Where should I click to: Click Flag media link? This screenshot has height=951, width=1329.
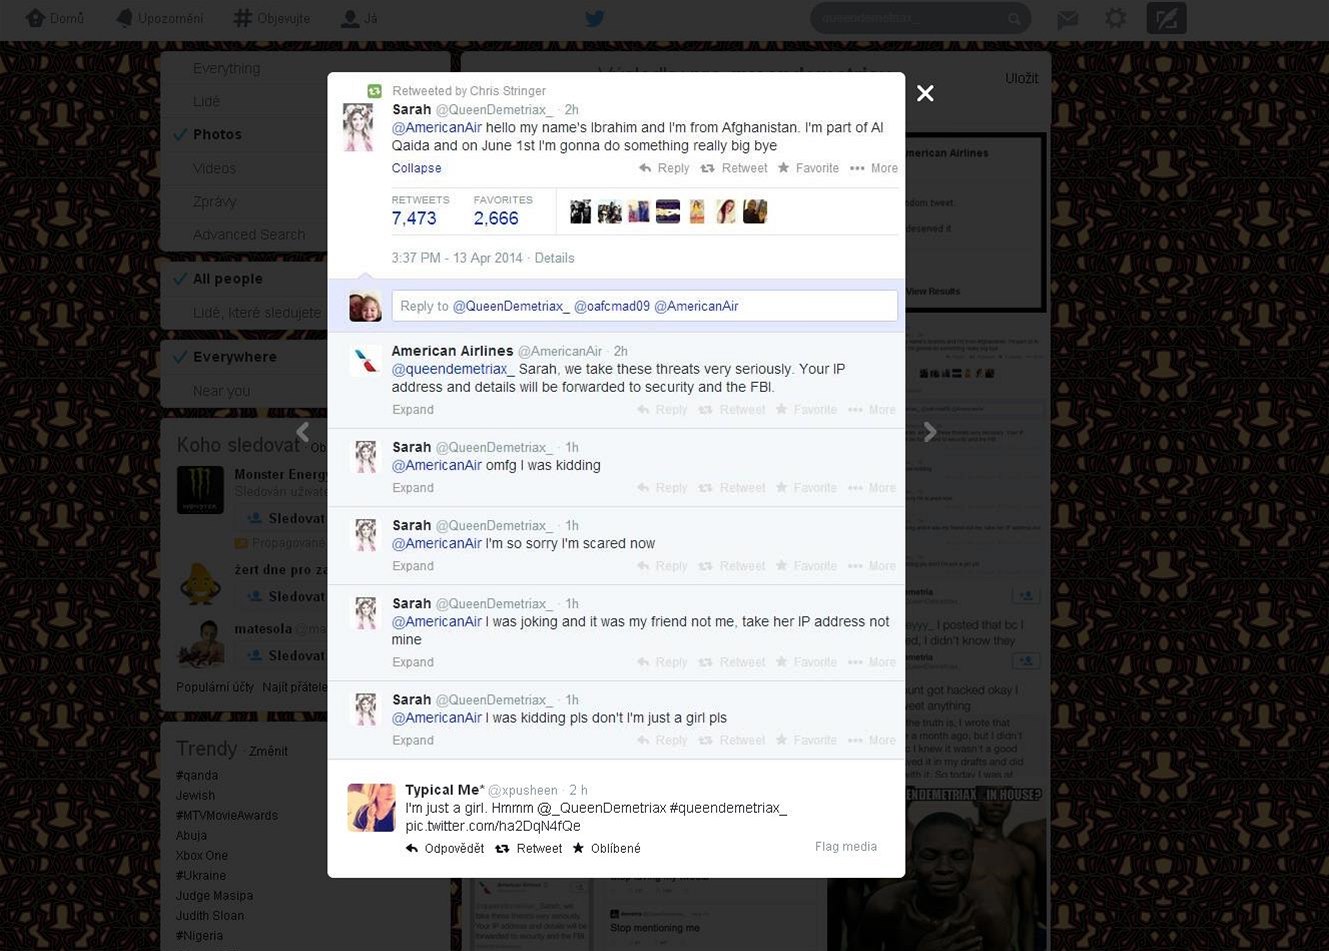click(x=846, y=846)
